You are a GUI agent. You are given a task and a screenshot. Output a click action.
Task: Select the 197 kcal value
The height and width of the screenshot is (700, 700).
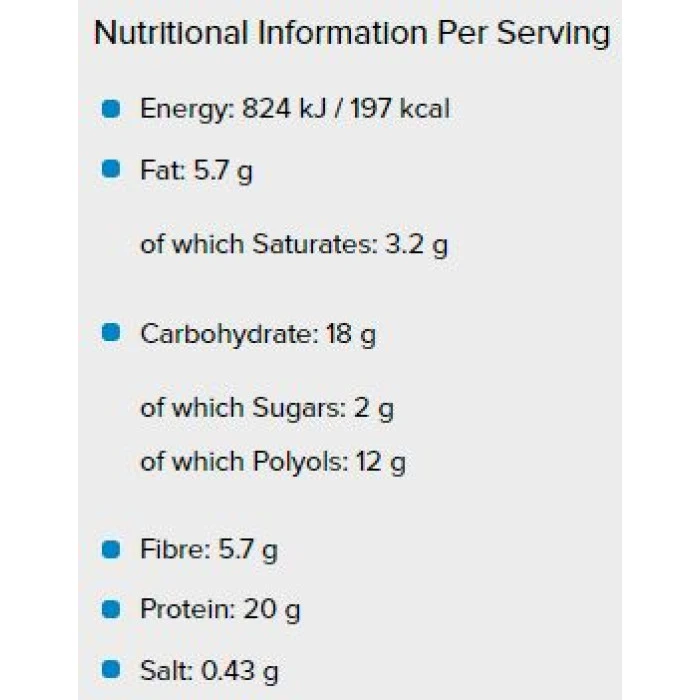click(398, 108)
